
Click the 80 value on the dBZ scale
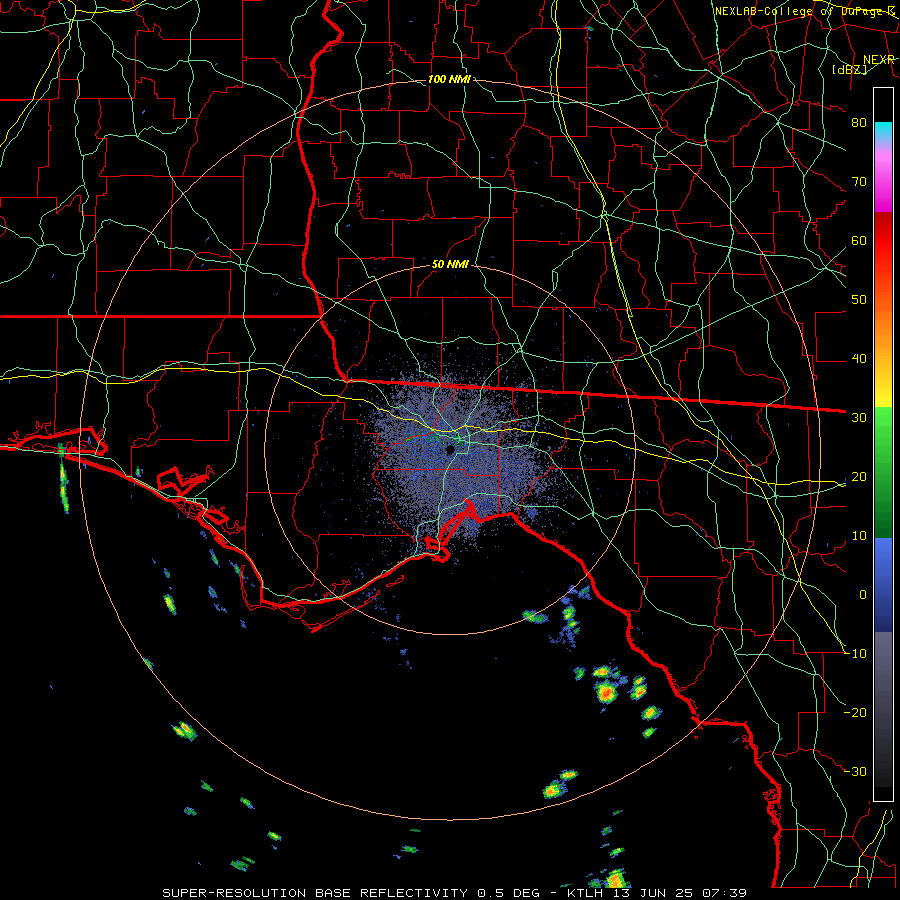point(859,122)
